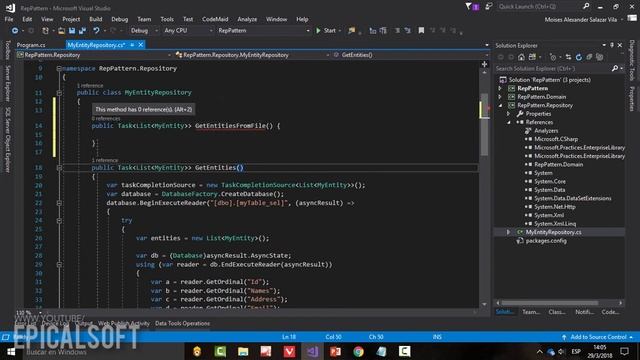Switch to the Program.cs tab
This screenshot has height=360, width=640.
31,45
